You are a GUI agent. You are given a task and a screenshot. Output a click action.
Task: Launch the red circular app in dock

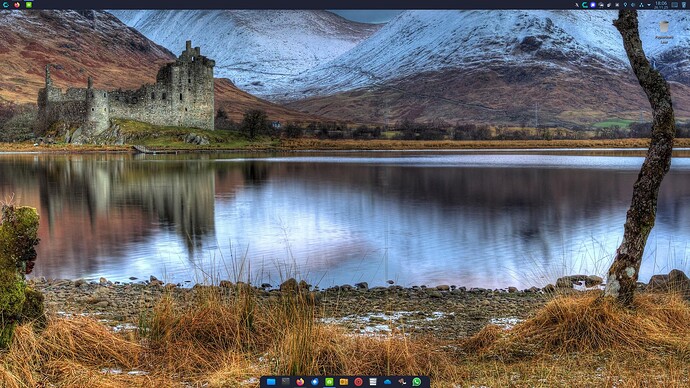[358, 382]
